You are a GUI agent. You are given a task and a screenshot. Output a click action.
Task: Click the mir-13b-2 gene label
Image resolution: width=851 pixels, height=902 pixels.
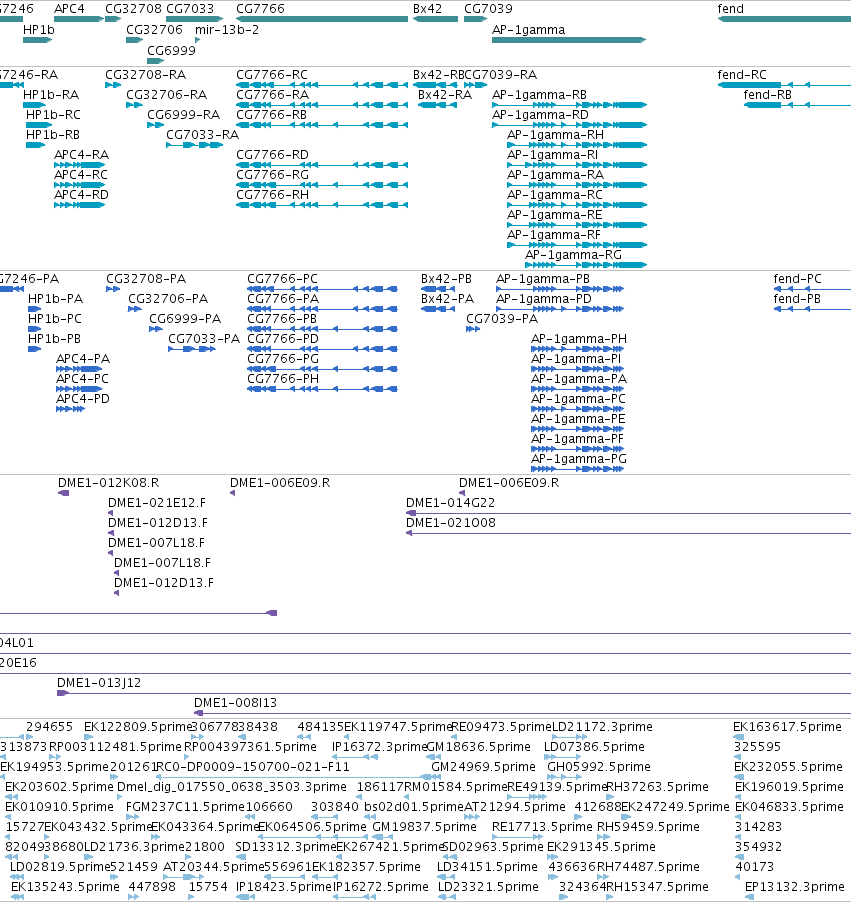tap(227, 30)
